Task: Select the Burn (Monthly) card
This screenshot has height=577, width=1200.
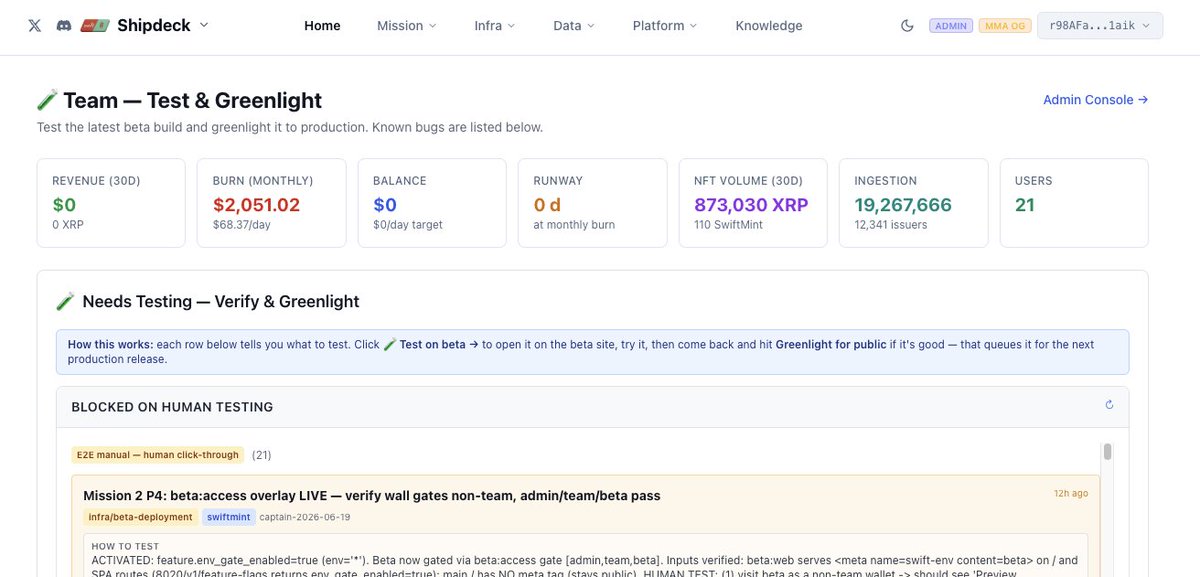Action: pos(272,203)
